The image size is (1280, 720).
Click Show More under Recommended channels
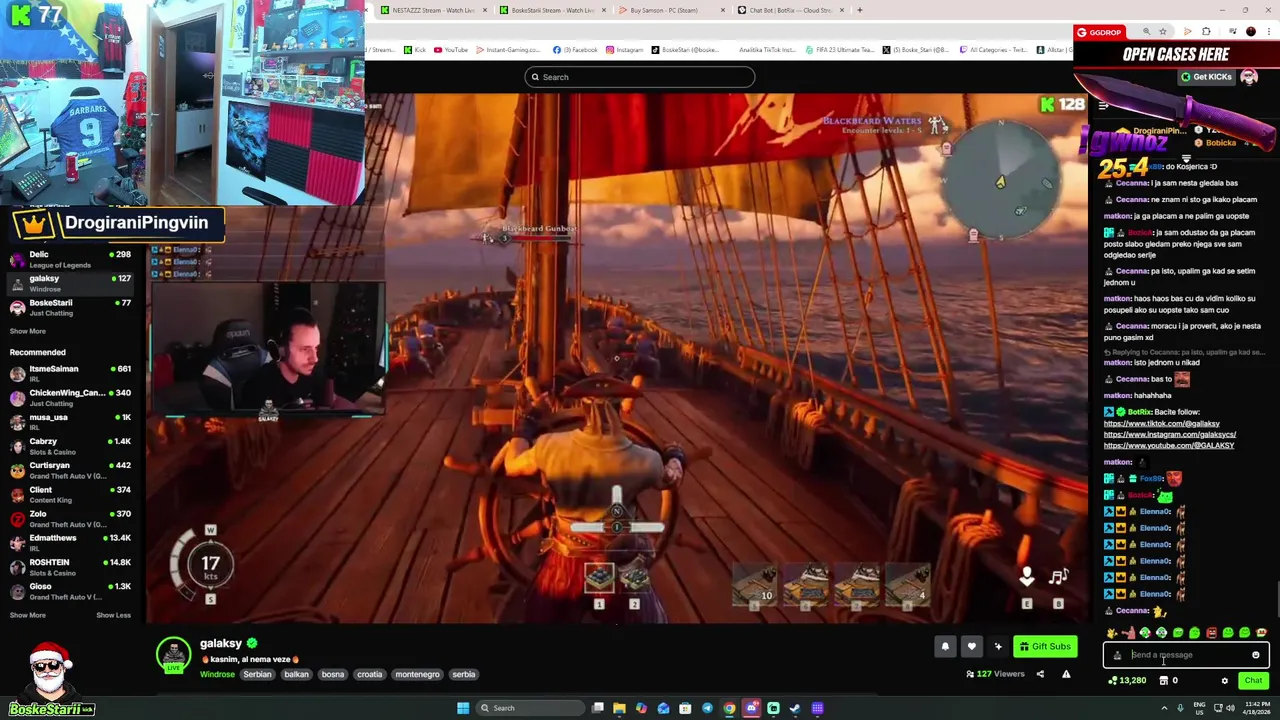click(x=28, y=615)
